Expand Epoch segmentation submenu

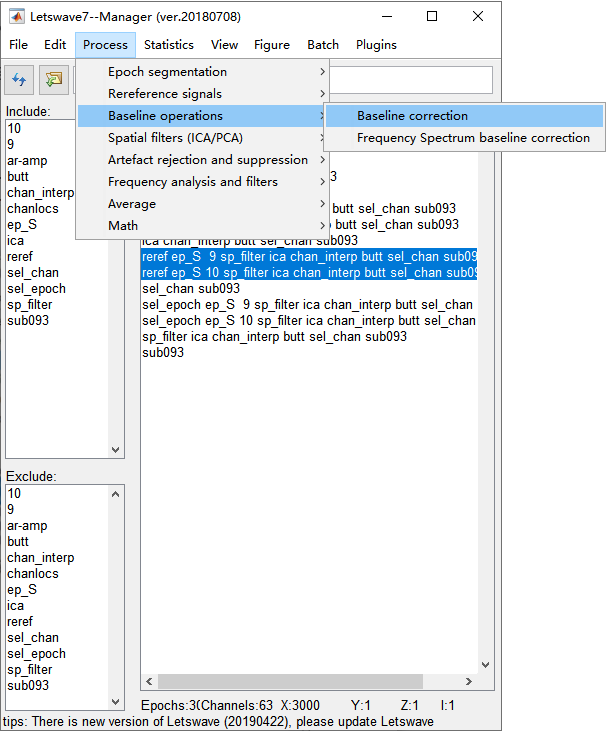[x=203, y=72]
